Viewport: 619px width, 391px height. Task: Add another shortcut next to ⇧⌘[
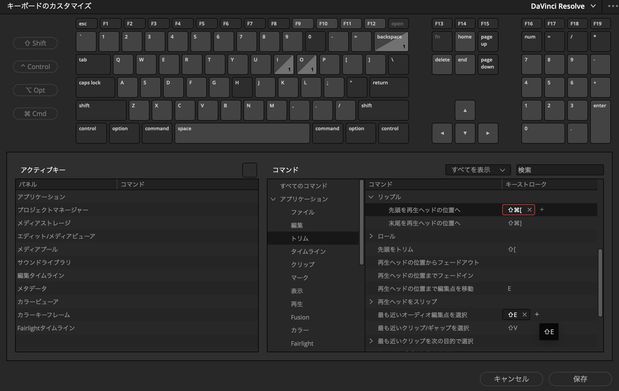click(542, 210)
